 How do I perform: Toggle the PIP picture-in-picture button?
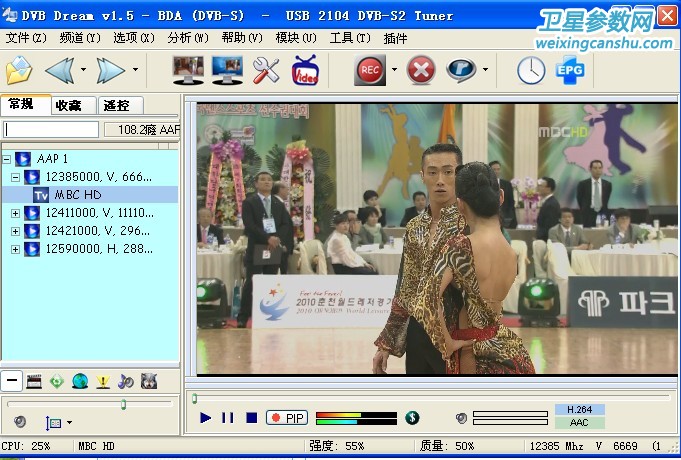287,418
